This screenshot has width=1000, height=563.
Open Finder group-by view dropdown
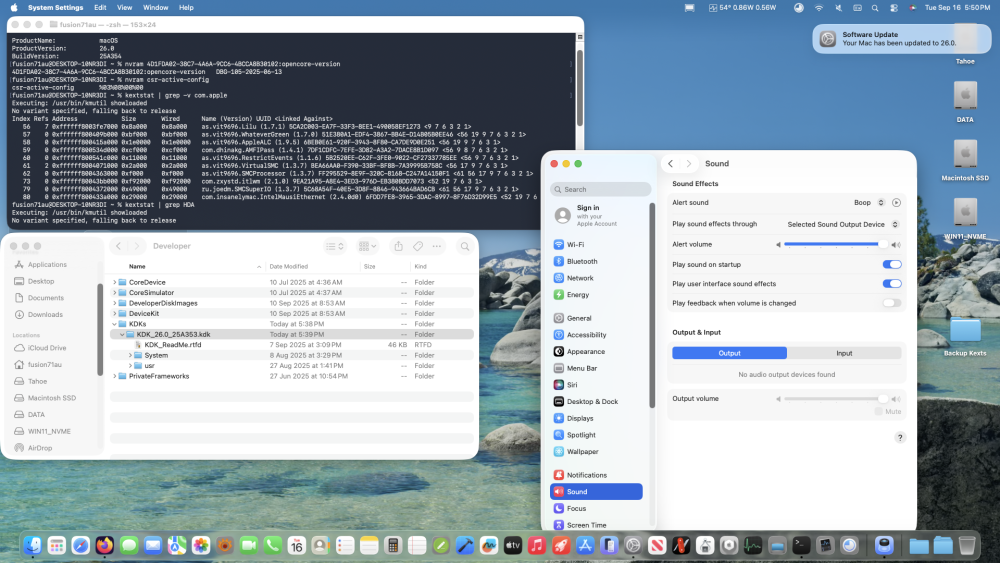[x=367, y=246]
